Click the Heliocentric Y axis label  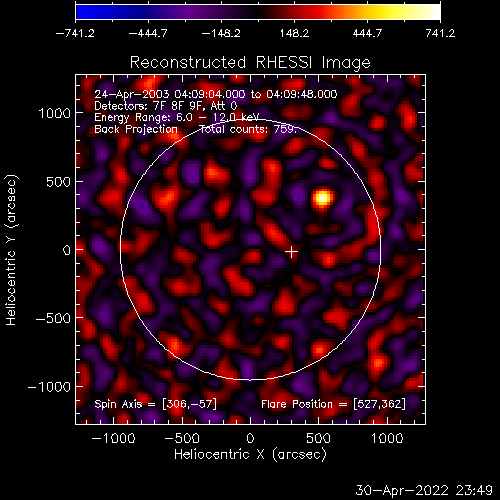pyautogui.click(x=11, y=250)
